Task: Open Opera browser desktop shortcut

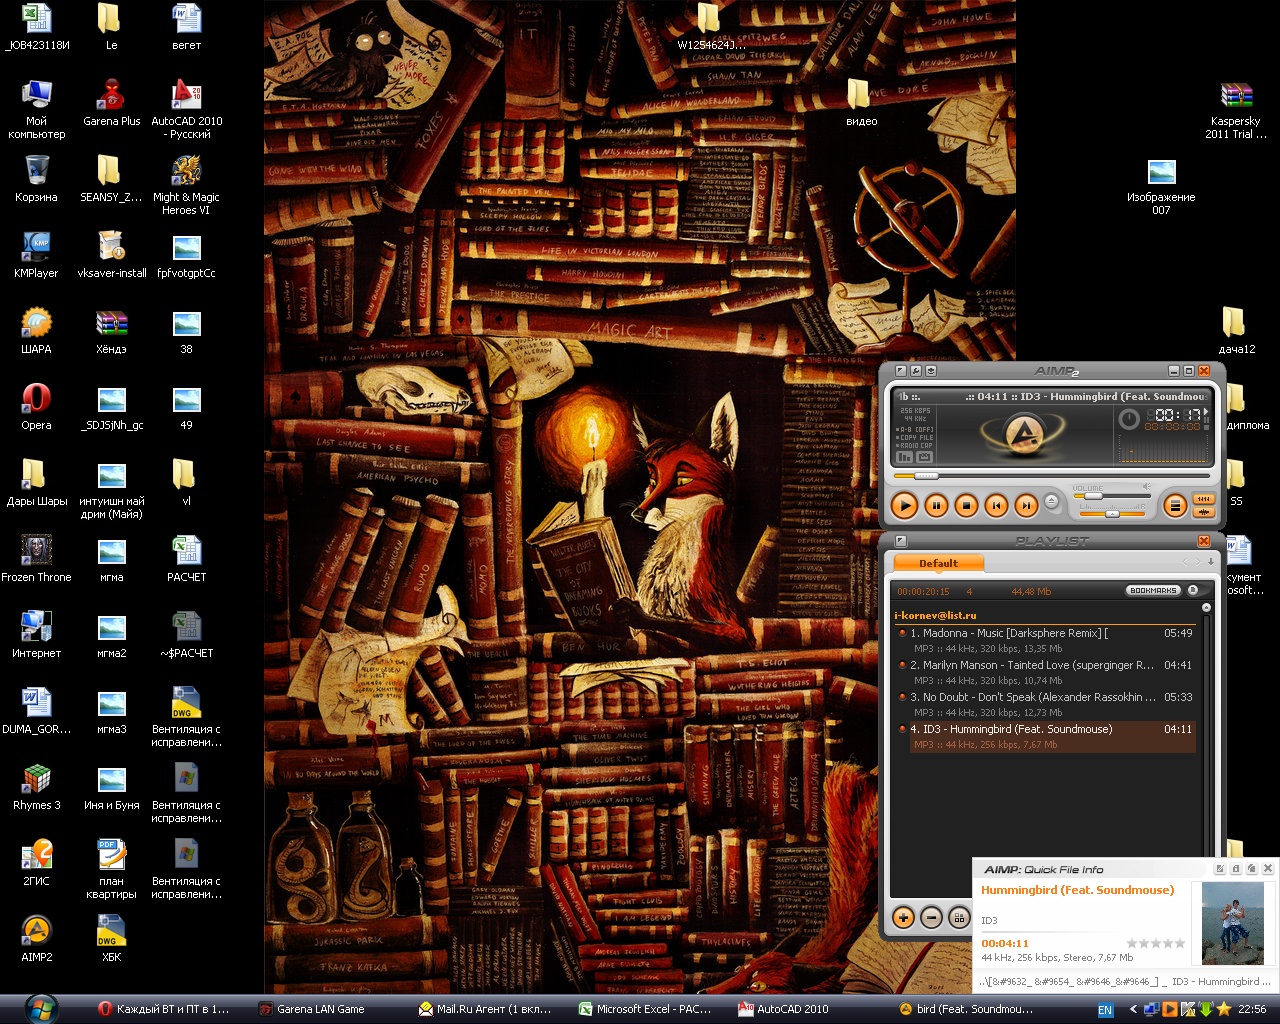Action: (x=36, y=407)
